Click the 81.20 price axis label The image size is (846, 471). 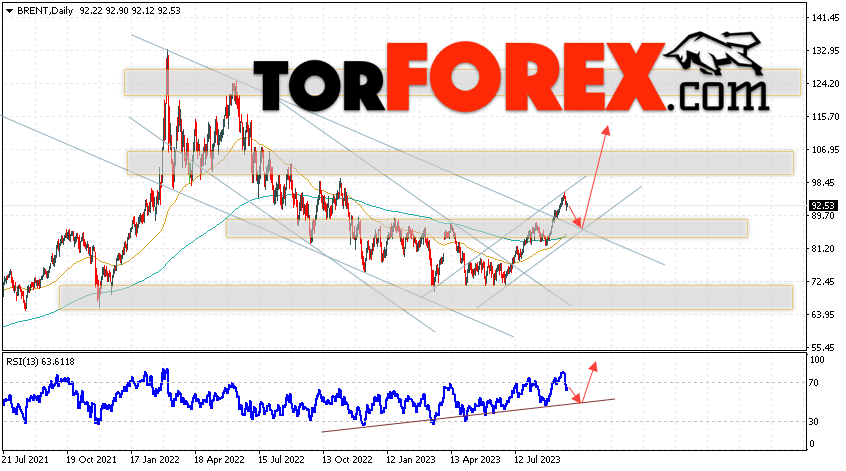825,249
